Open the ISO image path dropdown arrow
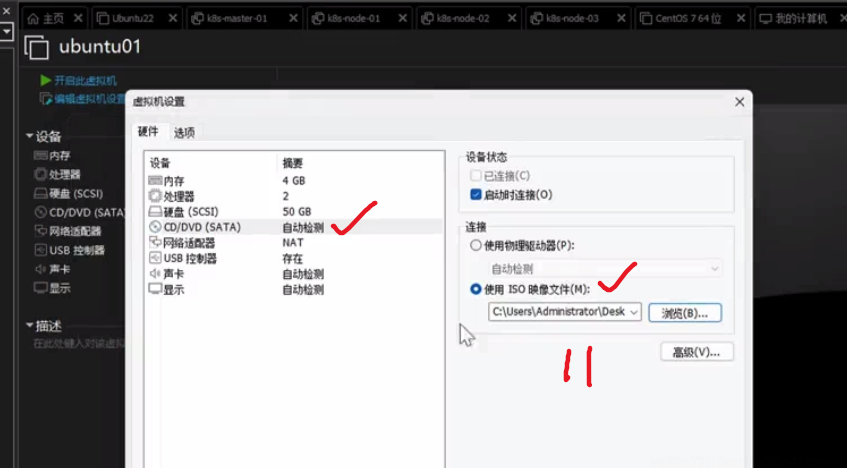The height and width of the screenshot is (468, 847). tap(633, 312)
